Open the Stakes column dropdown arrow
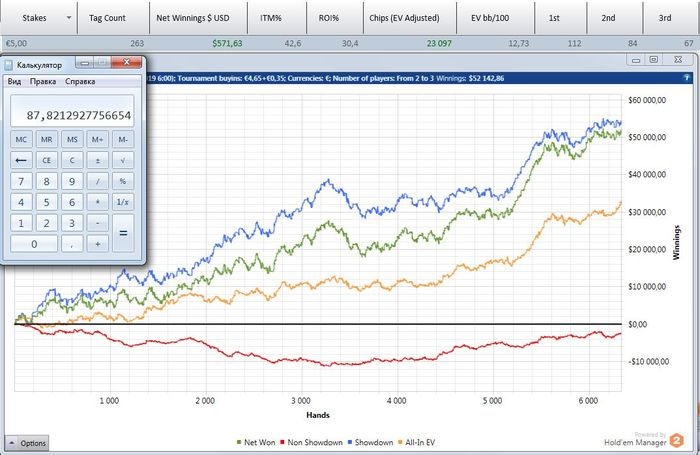Image resolution: width=700 pixels, height=455 pixels. tap(69, 18)
